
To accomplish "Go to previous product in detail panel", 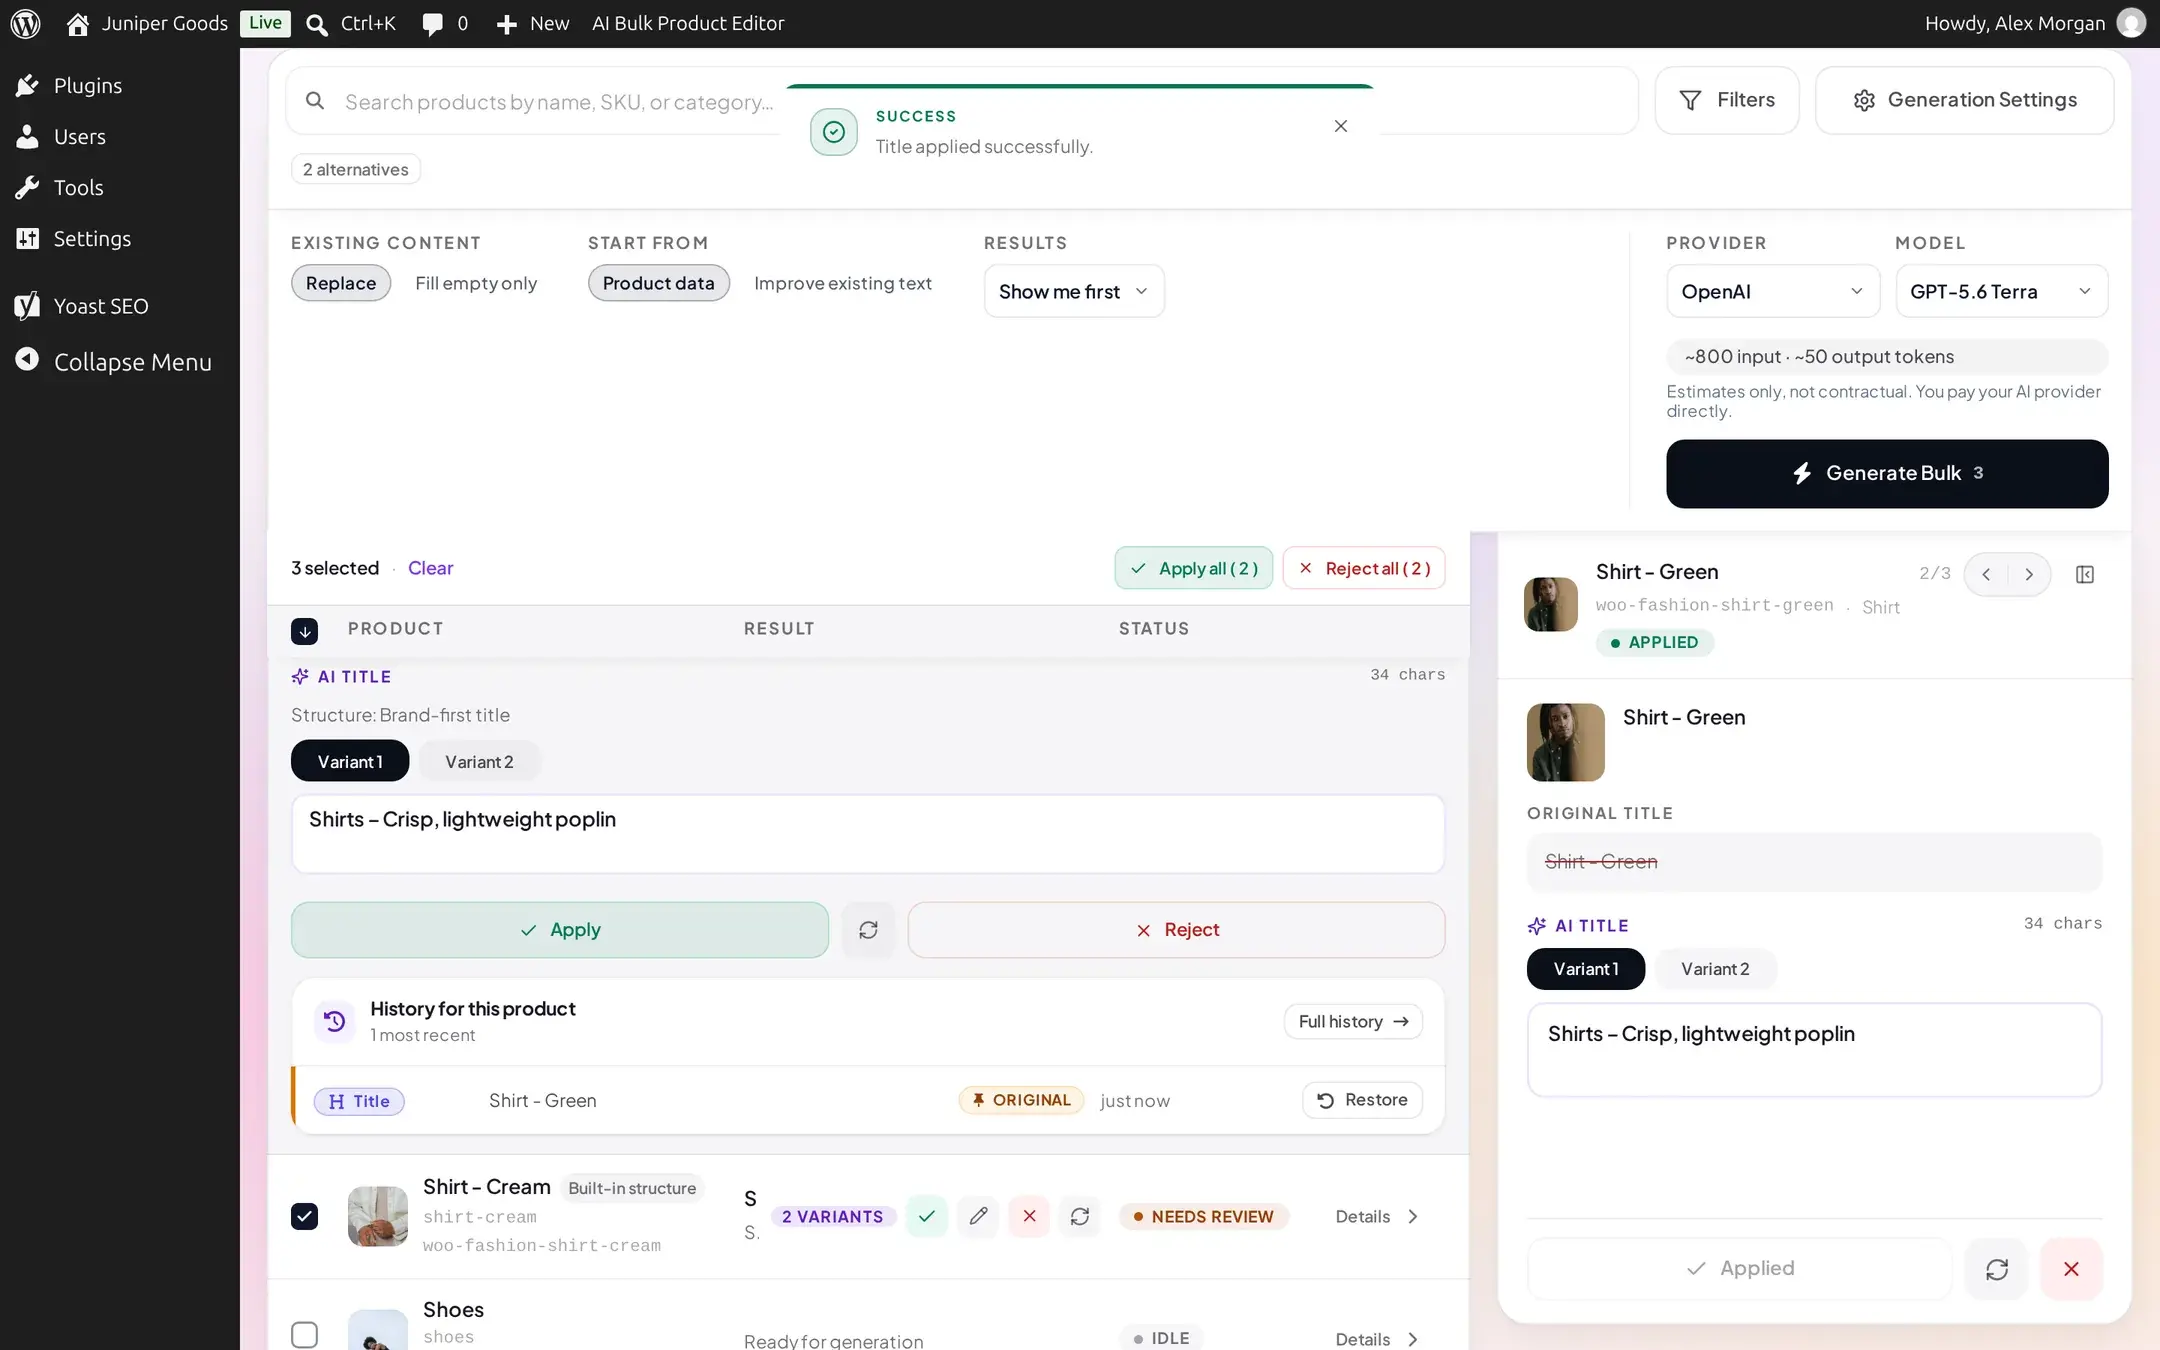I will pyautogui.click(x=1987, y=574).
